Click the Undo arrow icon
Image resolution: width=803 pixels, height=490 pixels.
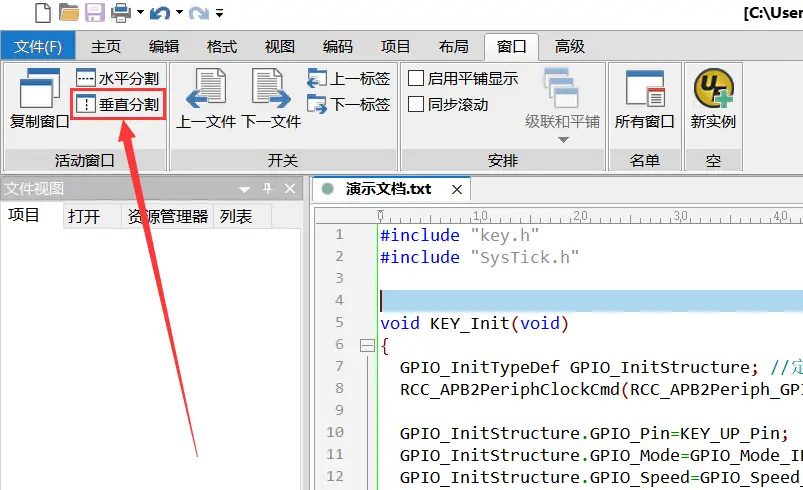pos(160,12)
